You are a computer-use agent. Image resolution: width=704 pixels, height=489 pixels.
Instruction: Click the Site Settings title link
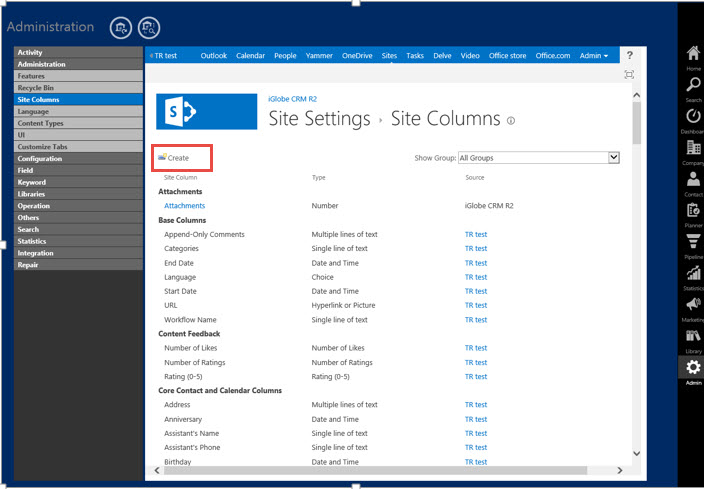(319, 119)
